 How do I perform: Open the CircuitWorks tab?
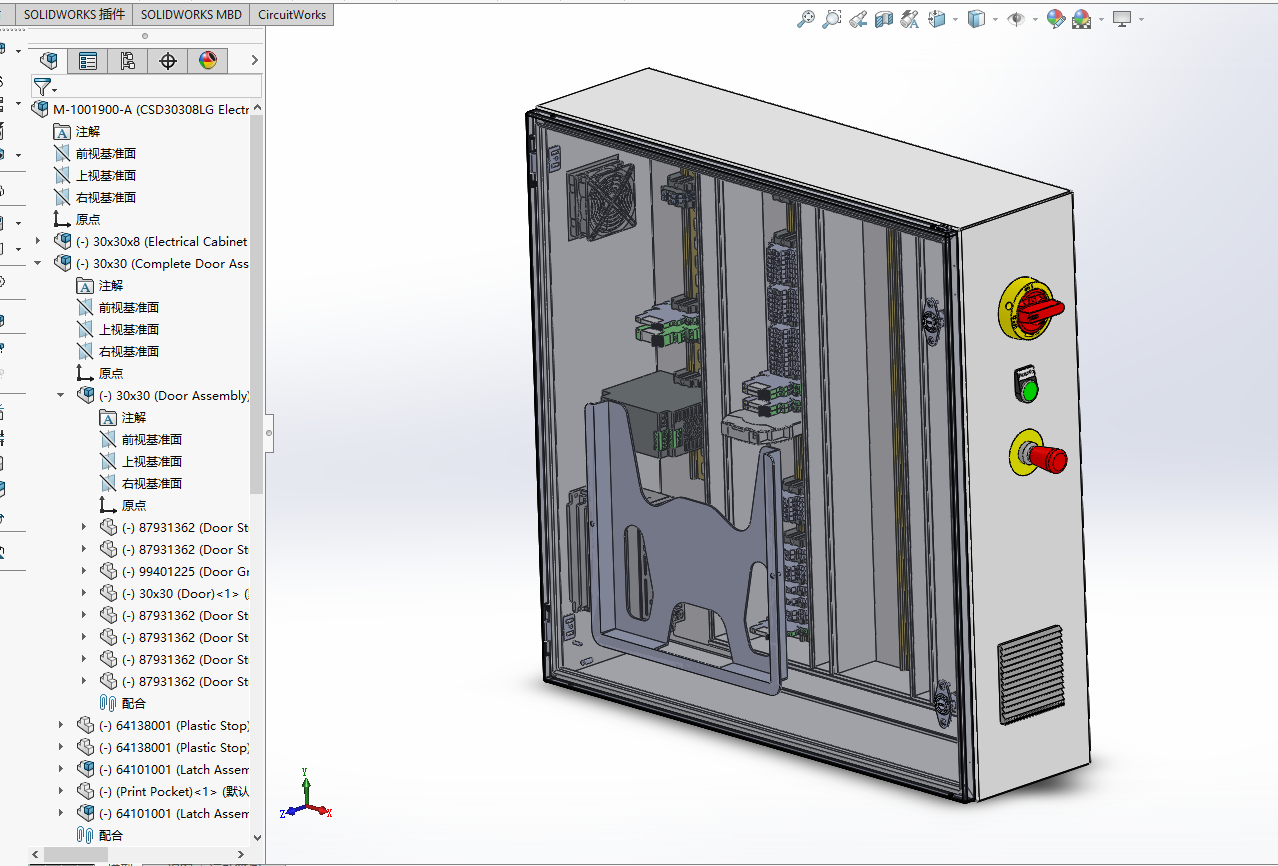tap(292, 15)
